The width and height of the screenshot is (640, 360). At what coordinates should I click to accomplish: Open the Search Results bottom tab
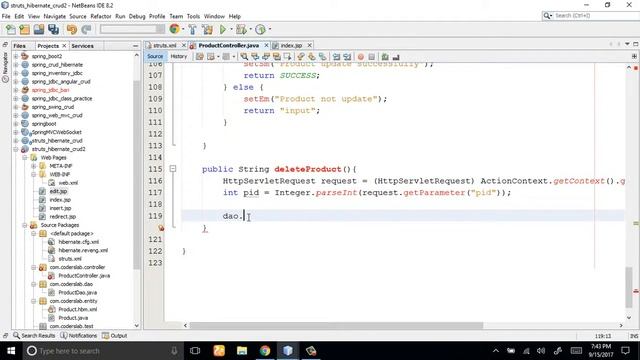pos(34,336)
